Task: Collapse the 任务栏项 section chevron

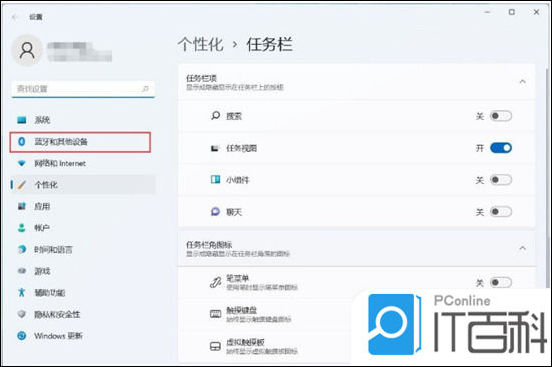Action: click(x=522, y=82)
